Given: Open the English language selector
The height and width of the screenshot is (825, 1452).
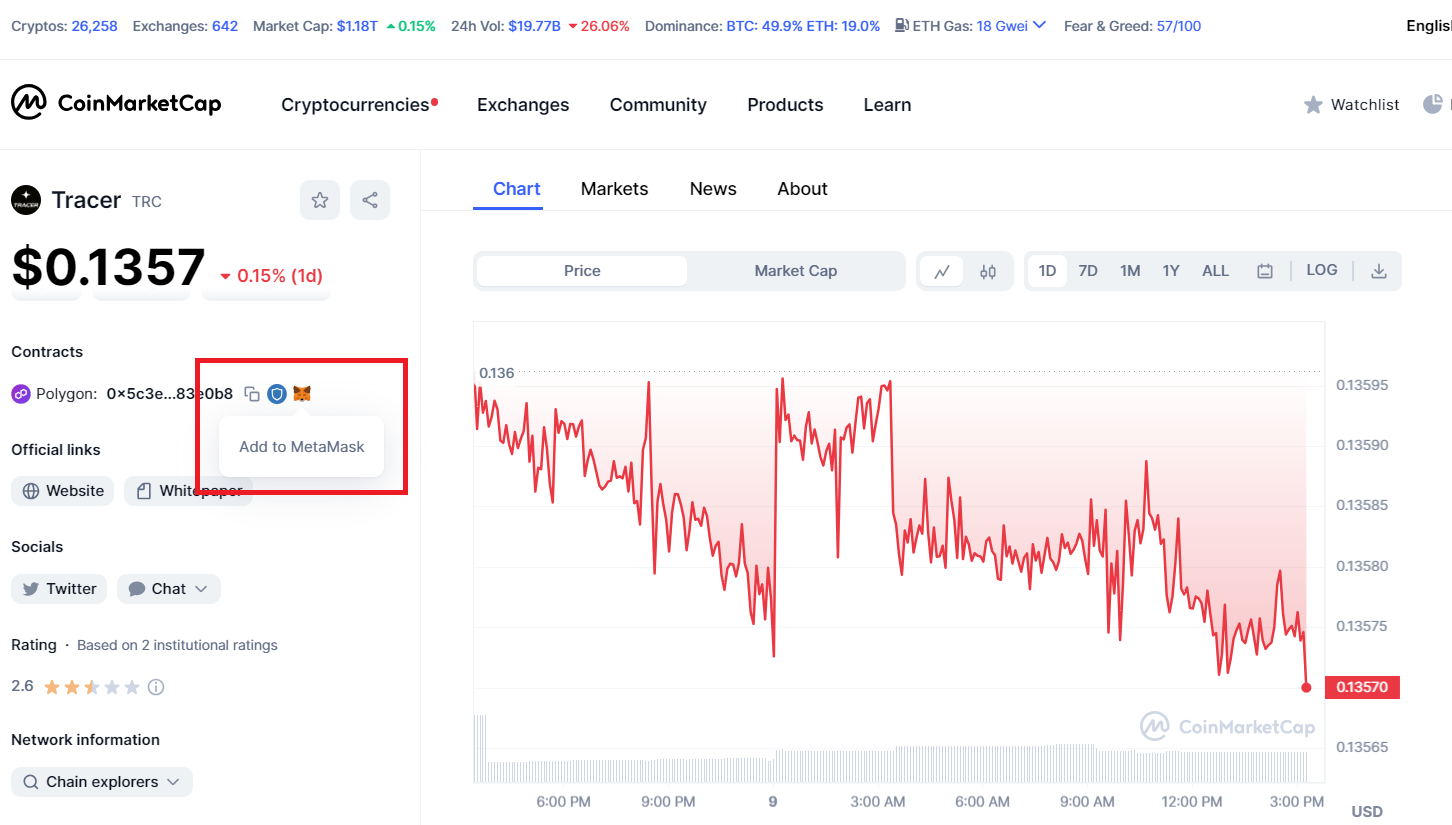Looking at the screenshot, I should pyautogui.click(x=1428, y=26).
